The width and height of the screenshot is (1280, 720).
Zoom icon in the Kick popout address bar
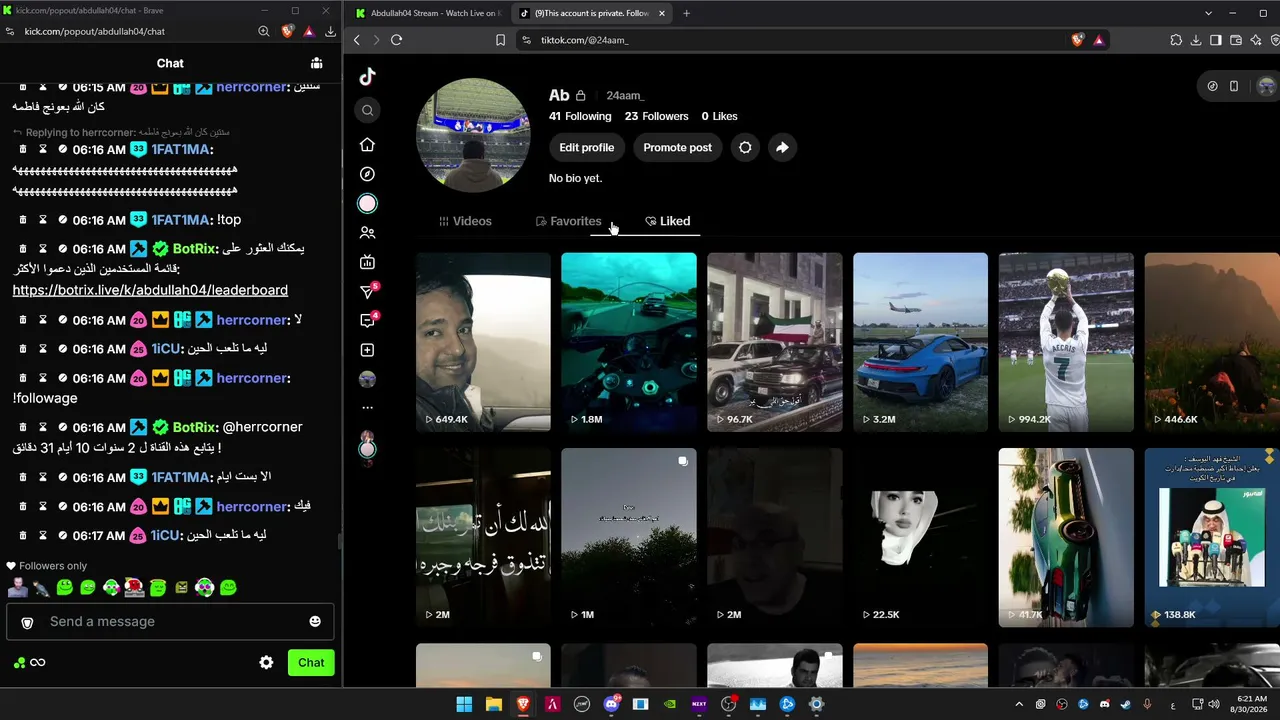click(264, 31)
